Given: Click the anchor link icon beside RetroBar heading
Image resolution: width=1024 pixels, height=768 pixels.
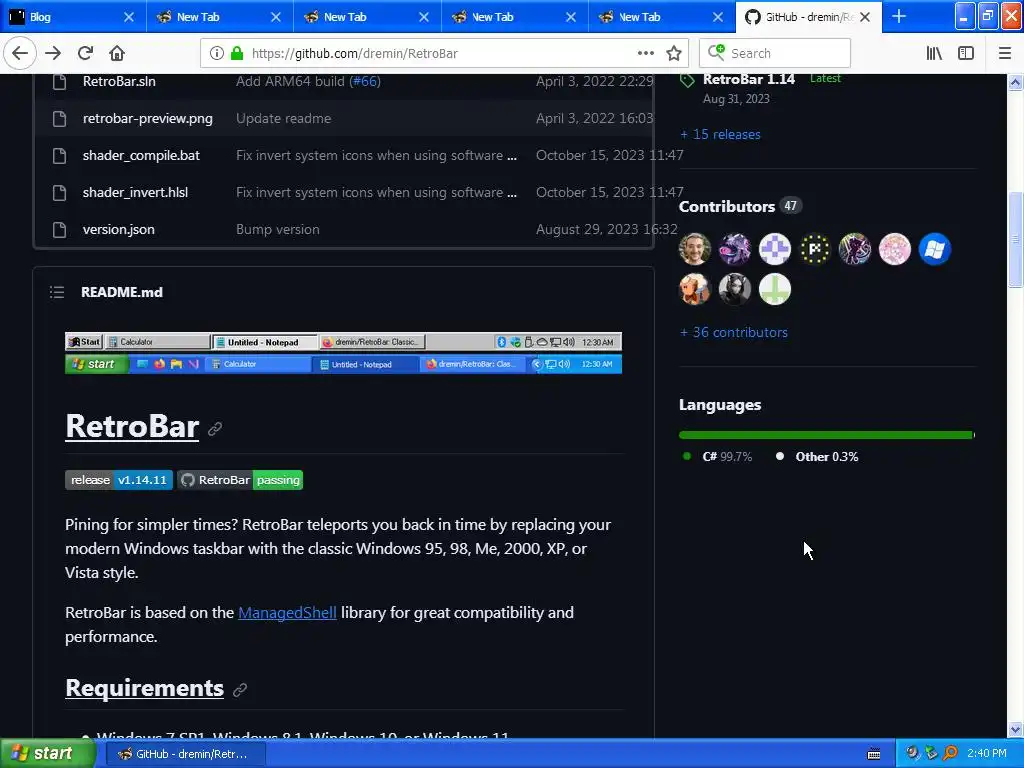Looking at the screenshot, I should 215,428.
